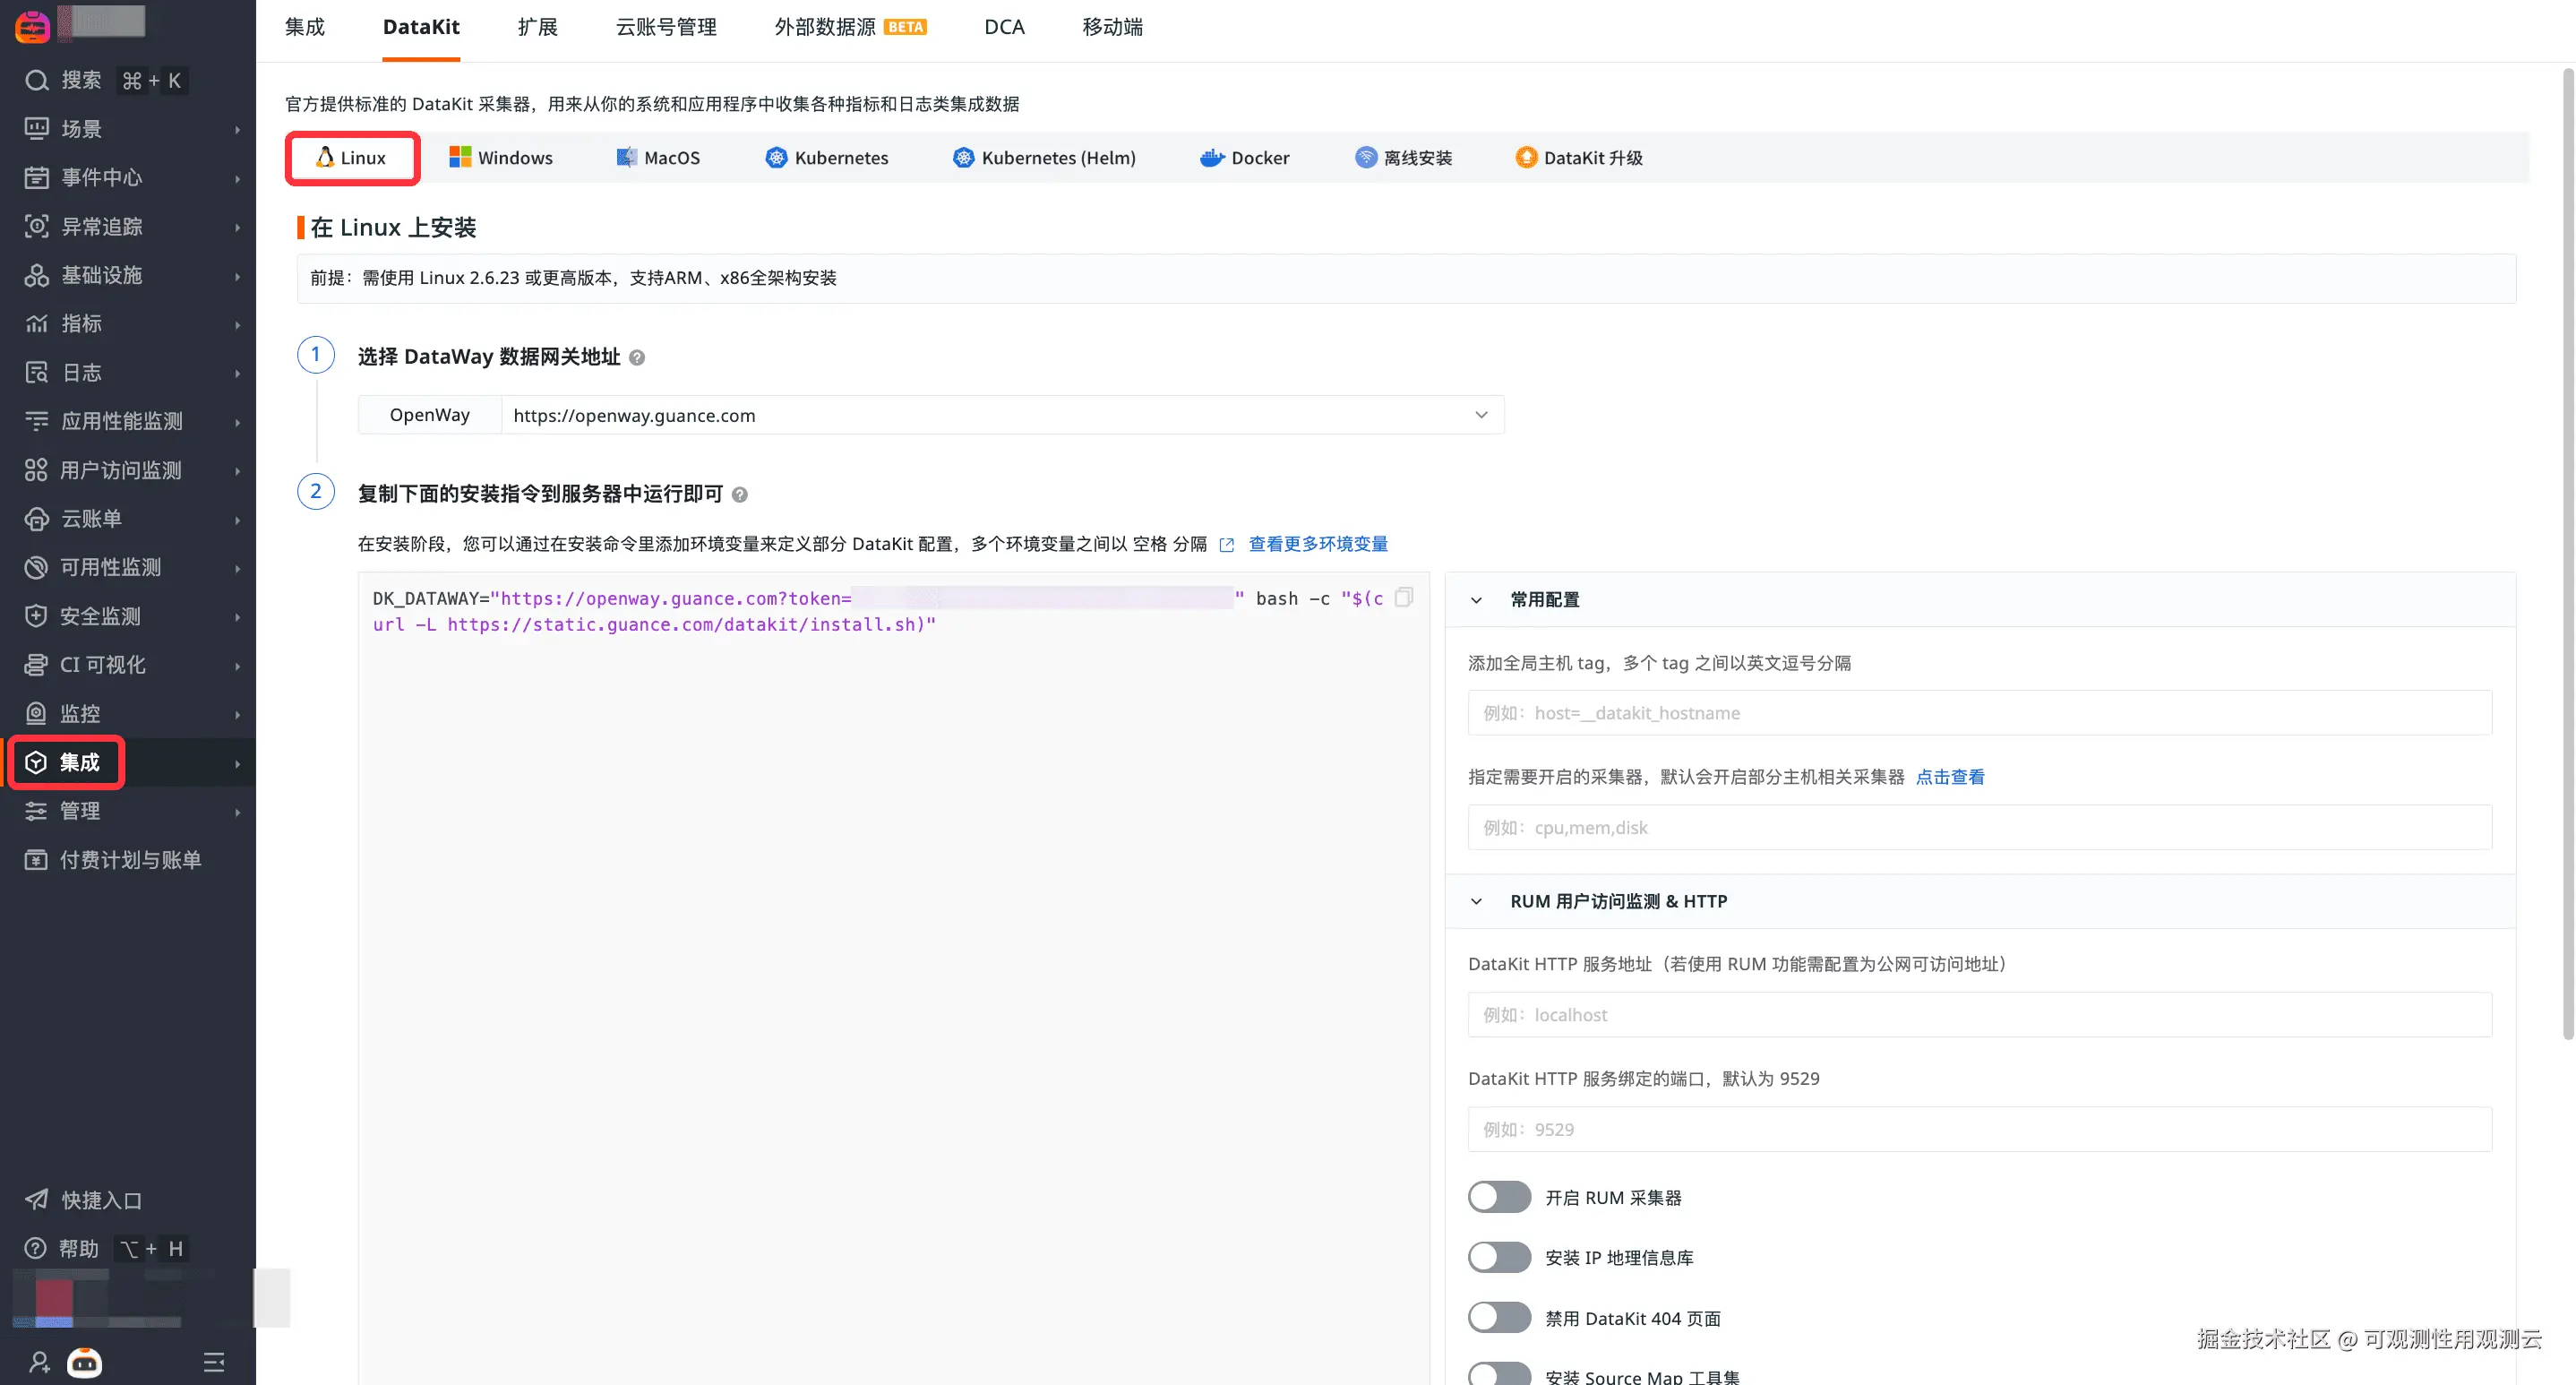Toggle 禁用 DataKit 404 页面 switch
2576x1385 pixels.
(1499, 1318)
